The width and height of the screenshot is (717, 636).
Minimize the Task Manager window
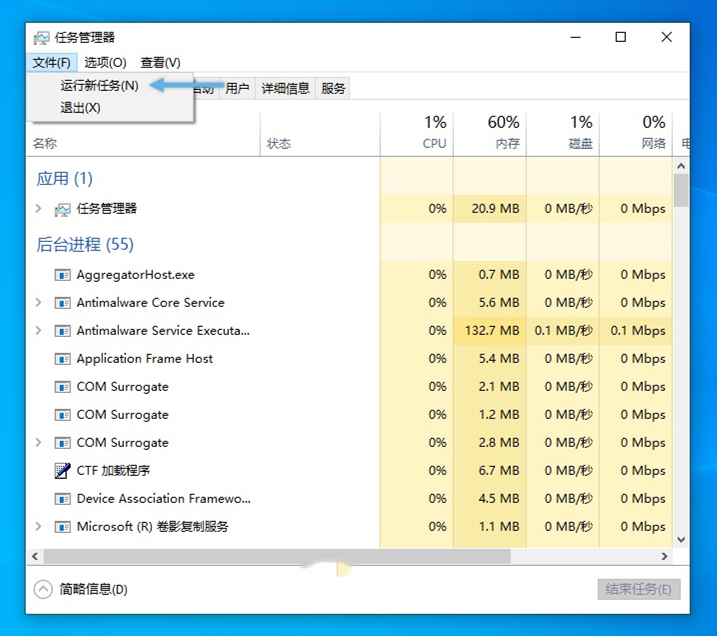[576, 37]
